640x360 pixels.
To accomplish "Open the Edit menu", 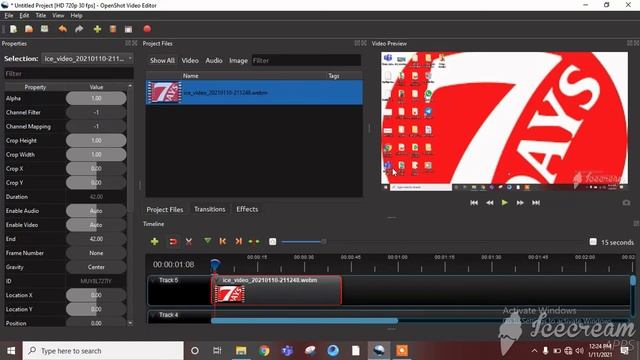I will 24,16.
